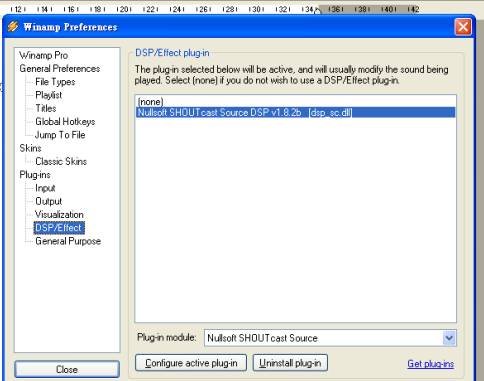Open File Types preferences
Screen dimensions: 484x381
55,82
